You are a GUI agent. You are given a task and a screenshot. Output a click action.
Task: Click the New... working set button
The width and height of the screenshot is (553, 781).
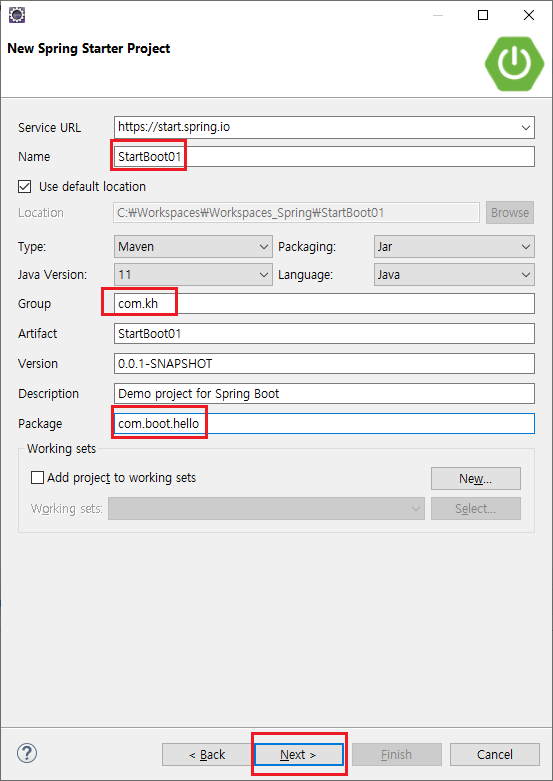(476, 479)
